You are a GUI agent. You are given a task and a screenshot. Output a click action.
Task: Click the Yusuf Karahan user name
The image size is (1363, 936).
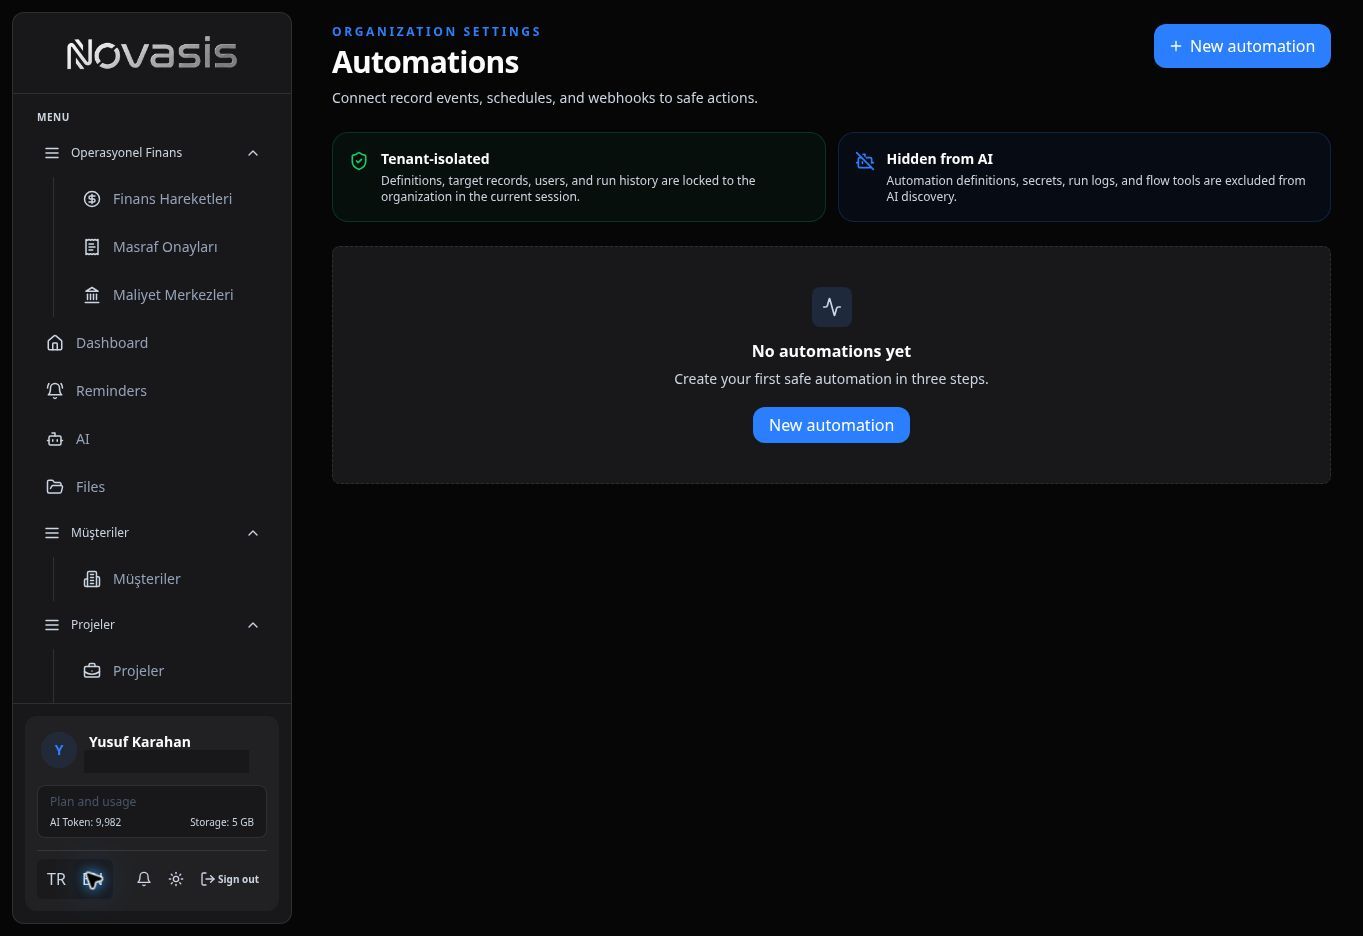tap(140, 742)
